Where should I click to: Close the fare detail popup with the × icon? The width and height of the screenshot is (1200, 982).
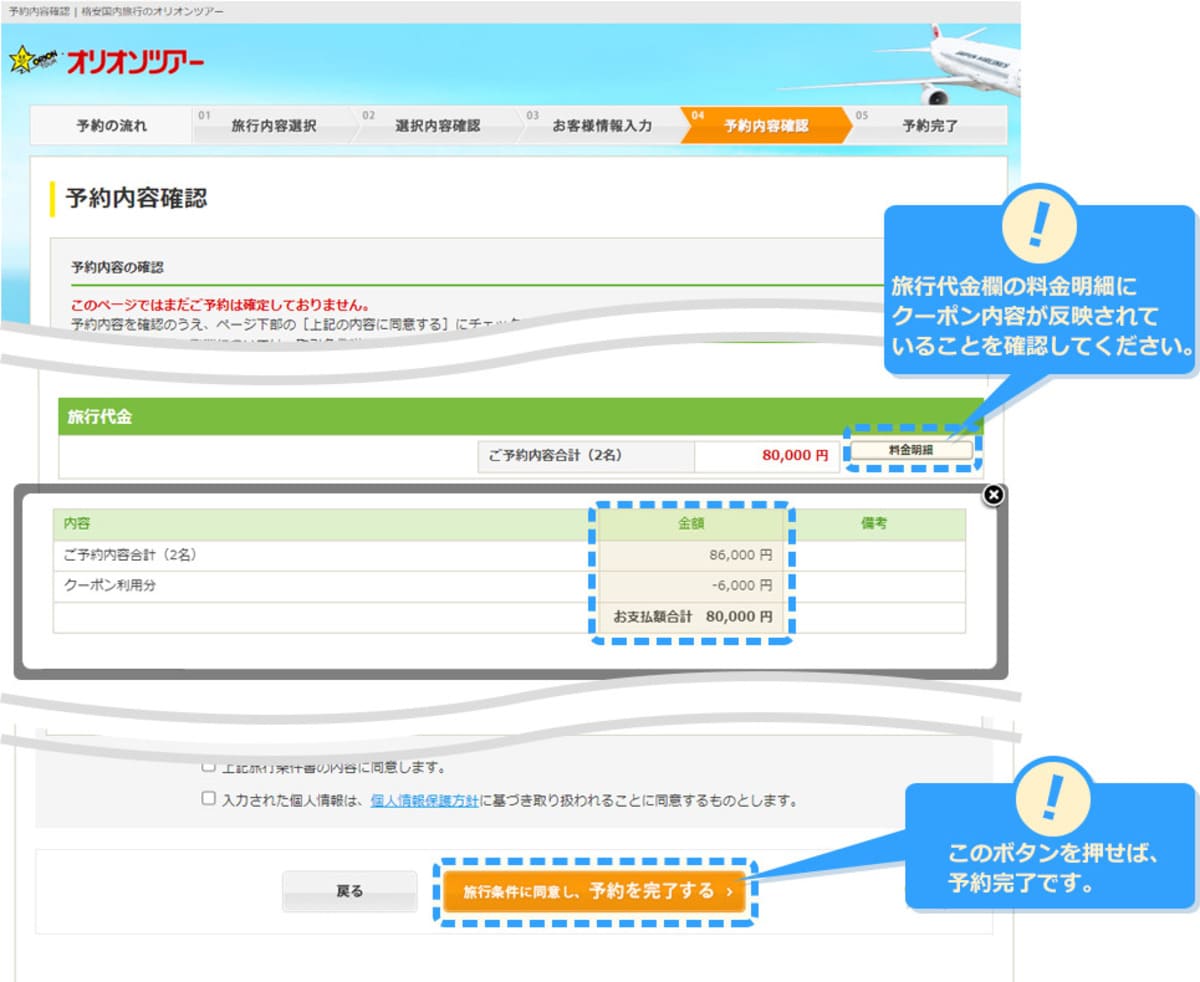[992, 495]
